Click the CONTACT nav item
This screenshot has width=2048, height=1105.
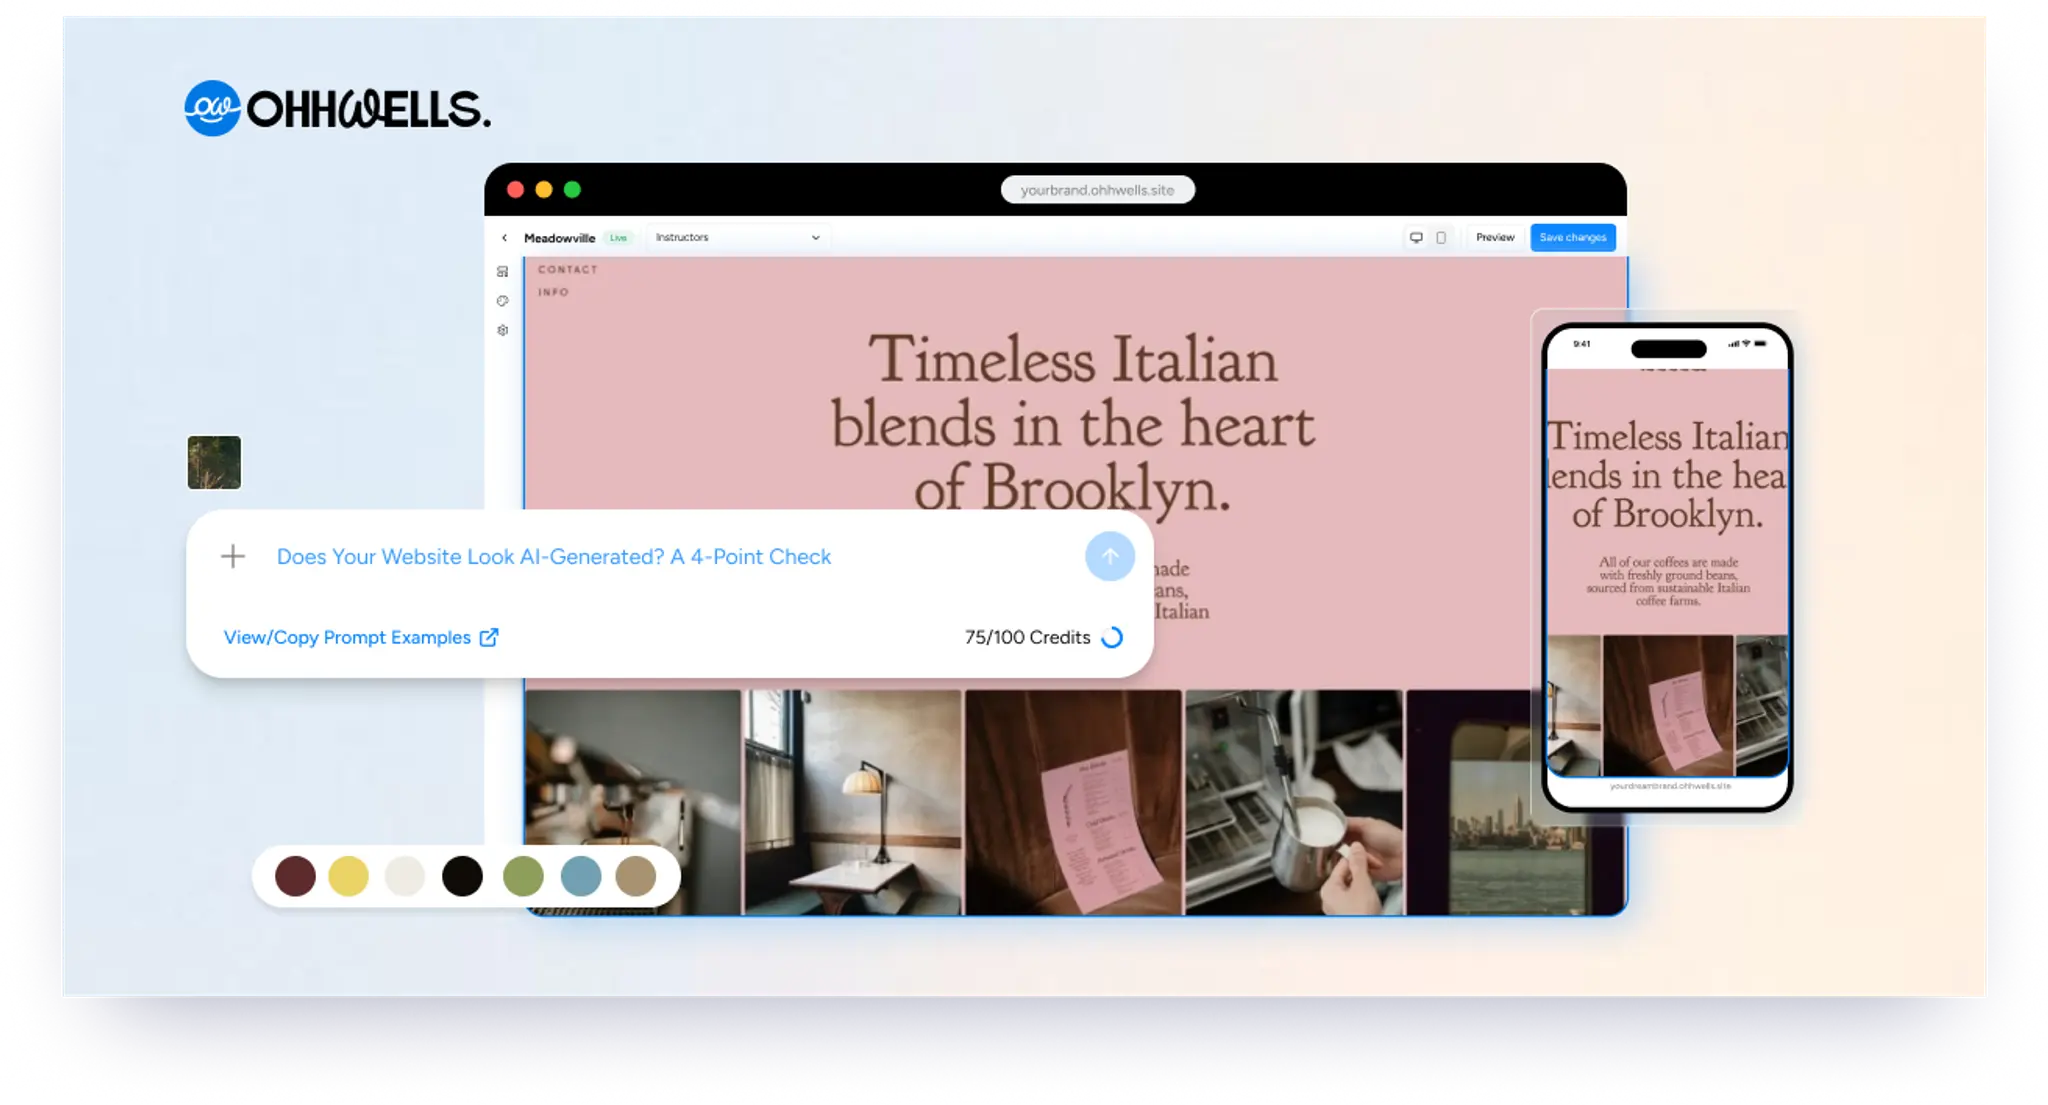coord(567,270)
